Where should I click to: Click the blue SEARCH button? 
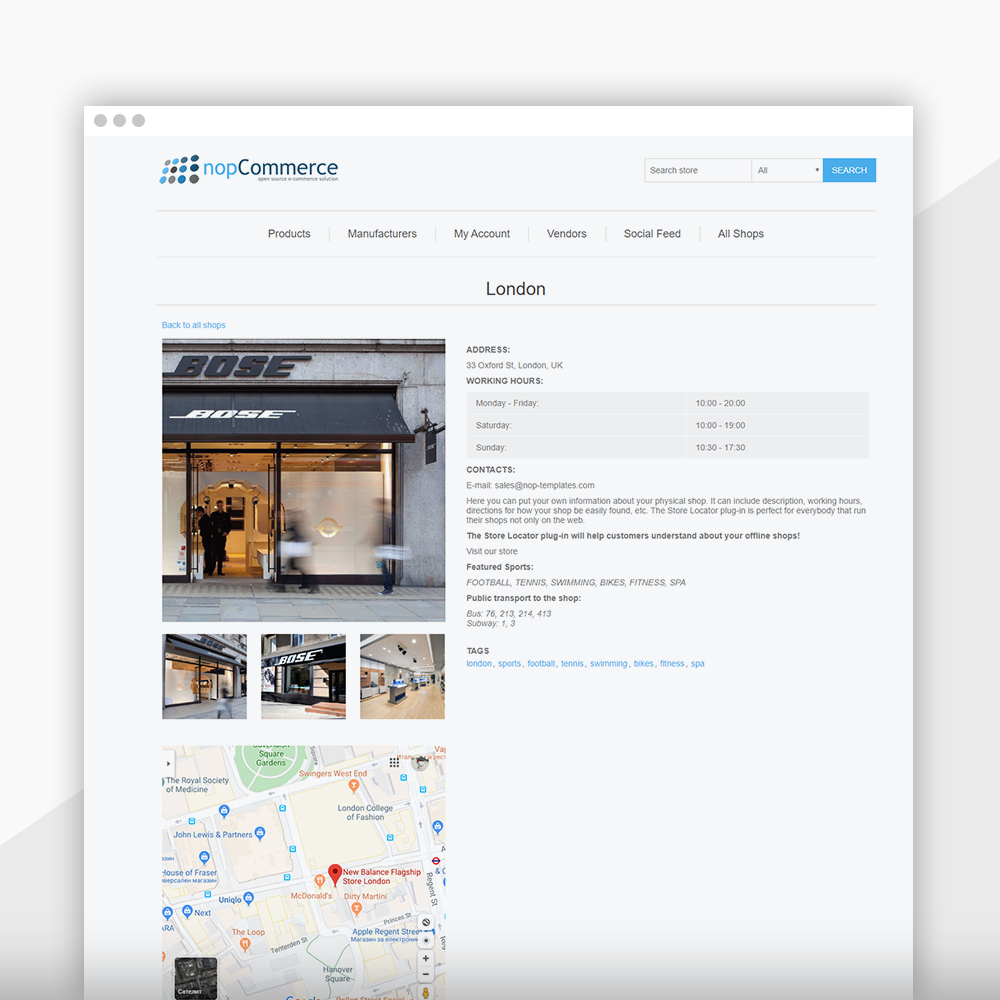[849, 170]
